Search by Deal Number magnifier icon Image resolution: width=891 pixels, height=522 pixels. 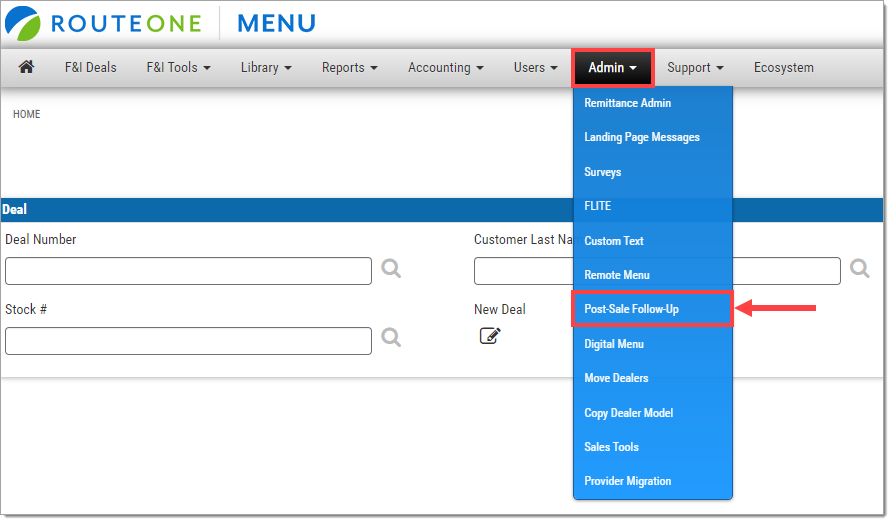(391, 268)
